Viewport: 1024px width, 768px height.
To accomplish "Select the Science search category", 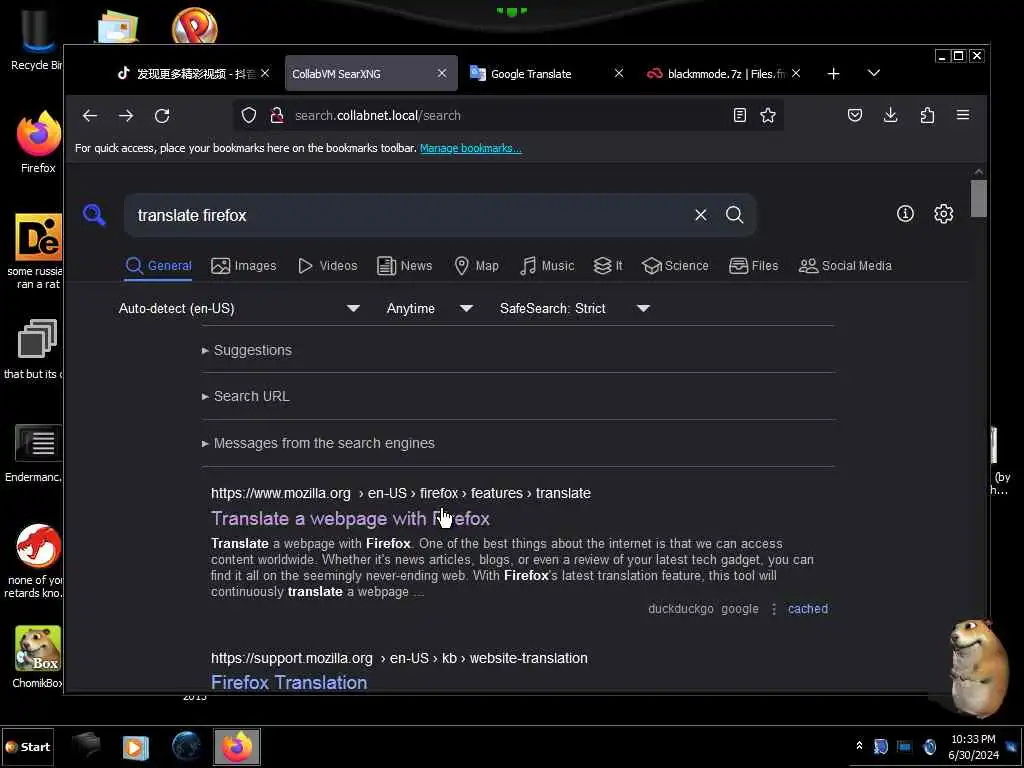I will [x=675, y=266].
